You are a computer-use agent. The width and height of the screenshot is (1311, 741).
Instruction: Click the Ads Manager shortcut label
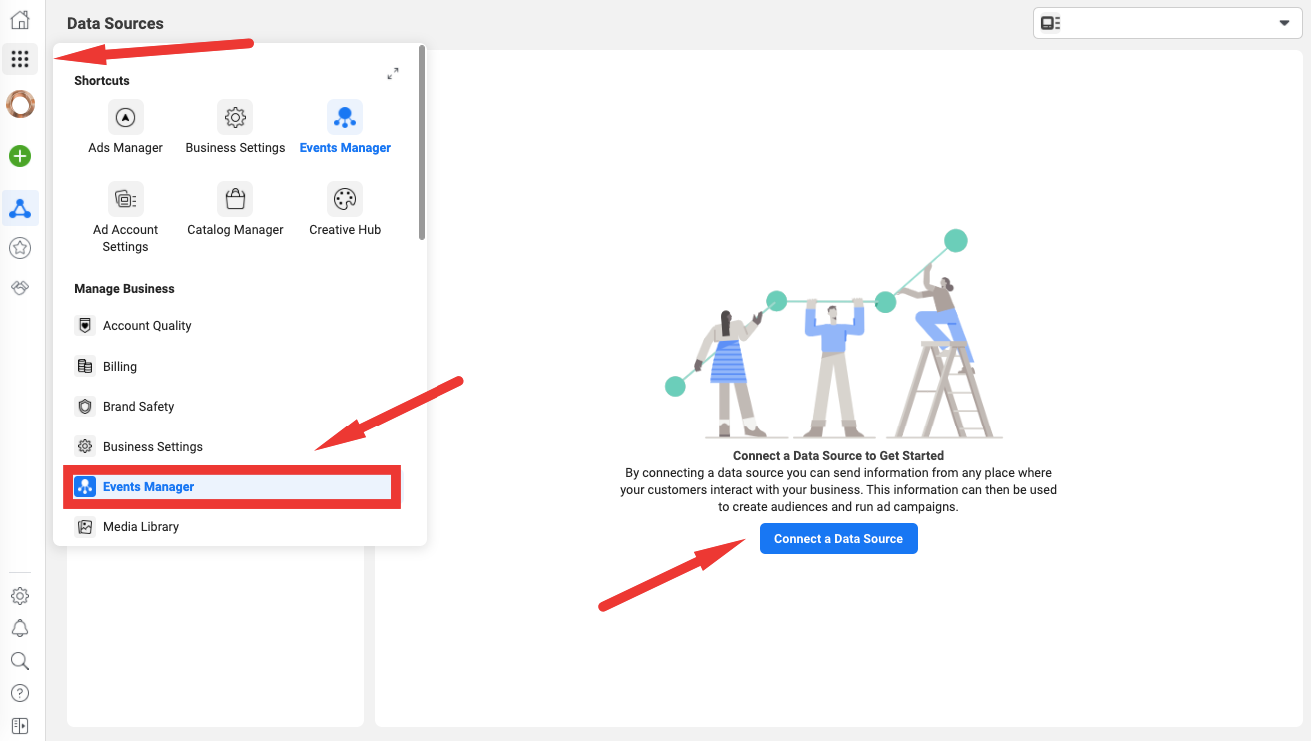[x=125, y=148]
